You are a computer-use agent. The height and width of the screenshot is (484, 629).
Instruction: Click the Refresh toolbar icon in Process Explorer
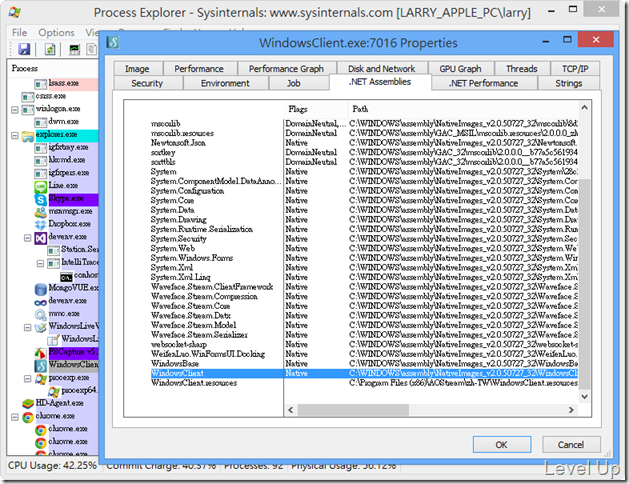pos(50,49)
